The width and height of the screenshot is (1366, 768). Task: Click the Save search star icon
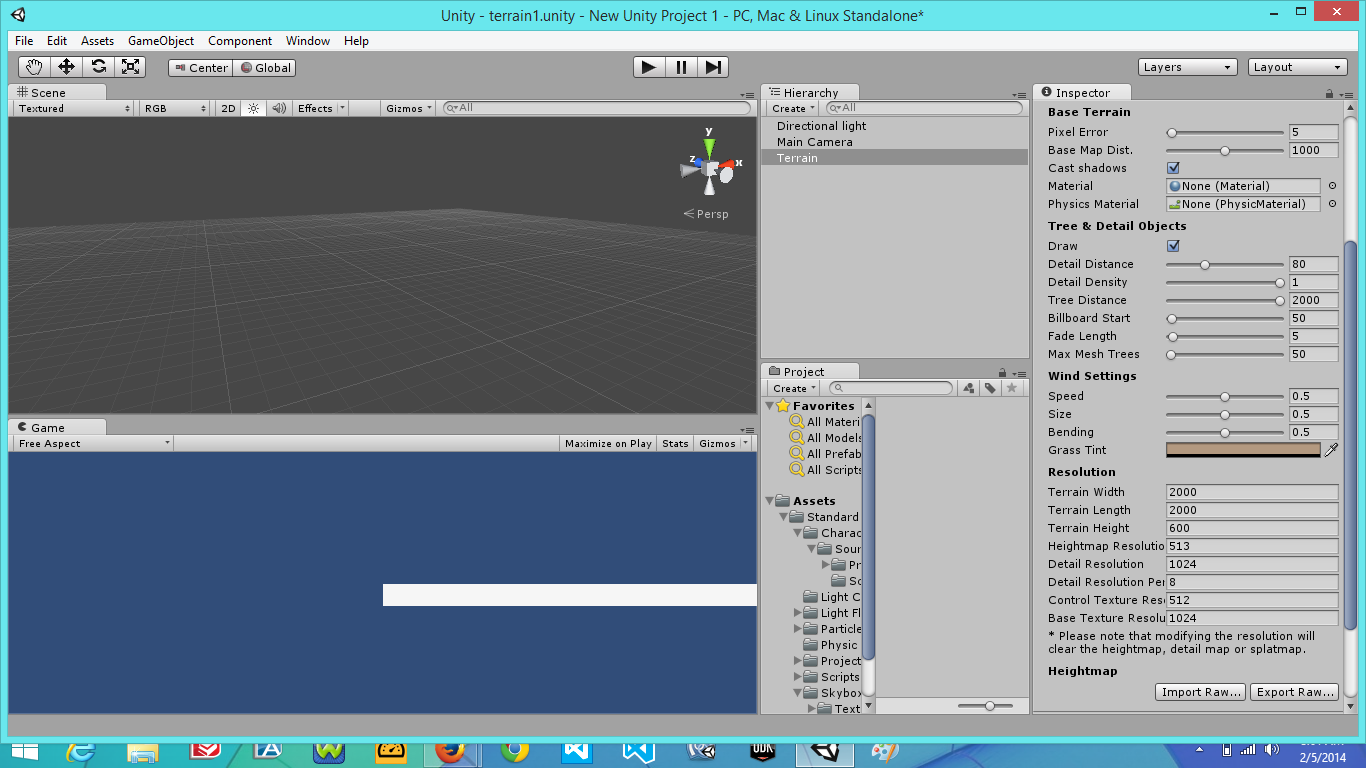pyautogui.click(x=1012, y=388)
